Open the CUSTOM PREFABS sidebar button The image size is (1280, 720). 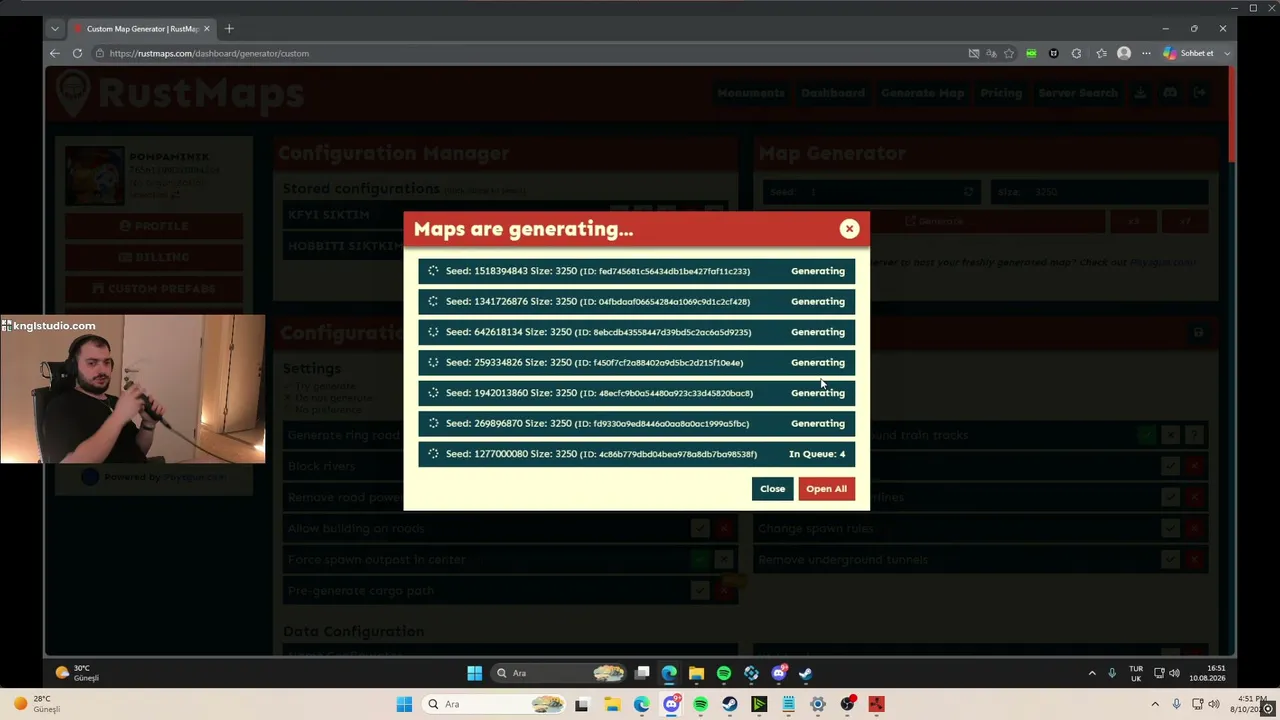(x=154, y=288)
